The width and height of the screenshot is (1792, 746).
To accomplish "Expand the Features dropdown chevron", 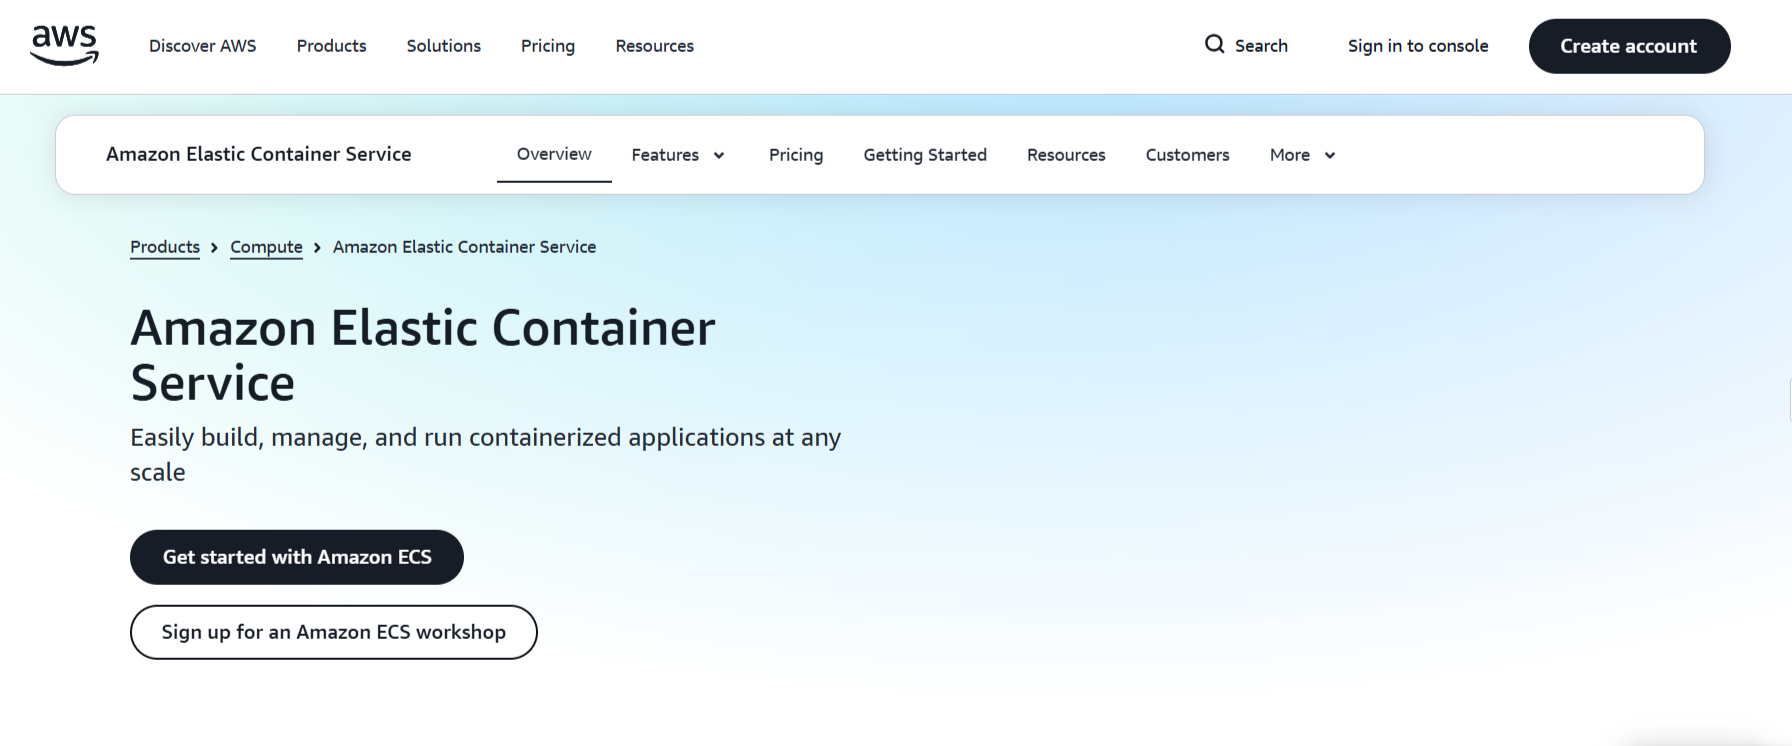I will click(719, 155).
